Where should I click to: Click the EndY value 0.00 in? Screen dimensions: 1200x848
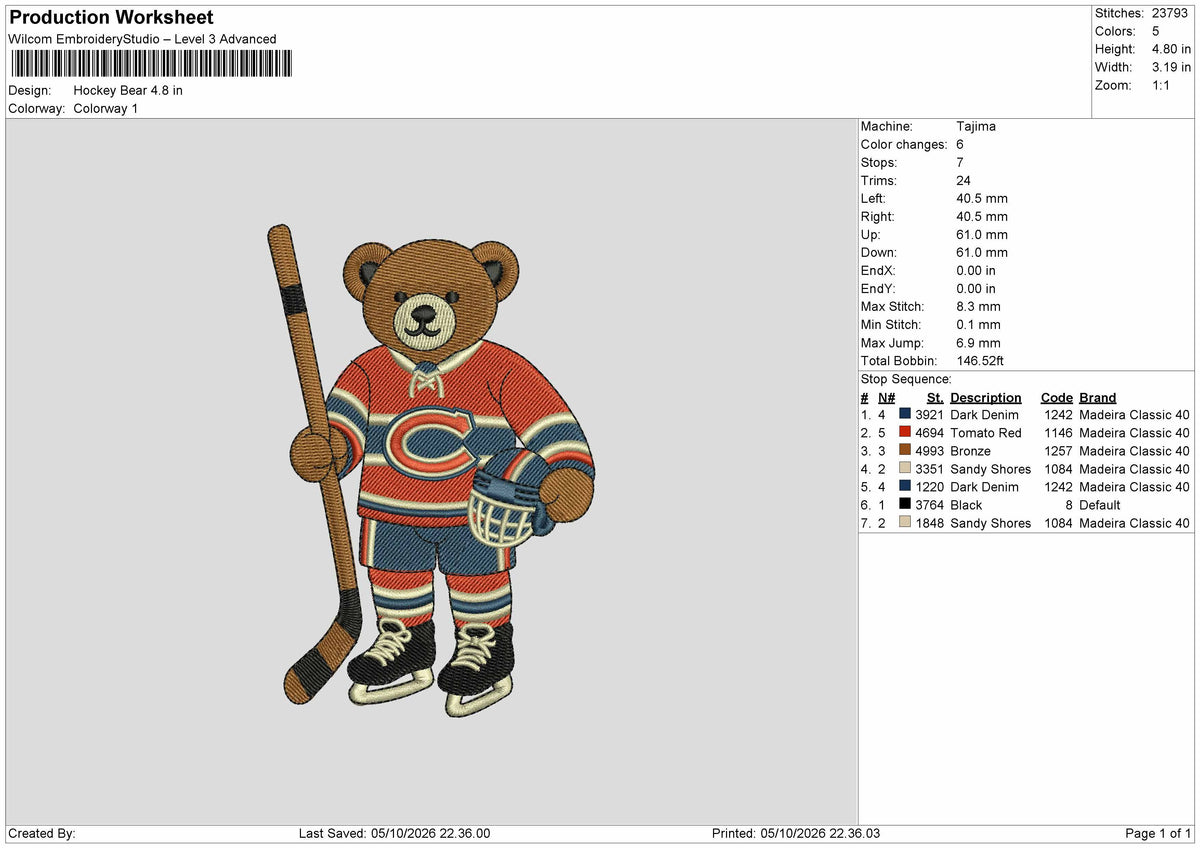pos(976,288)
